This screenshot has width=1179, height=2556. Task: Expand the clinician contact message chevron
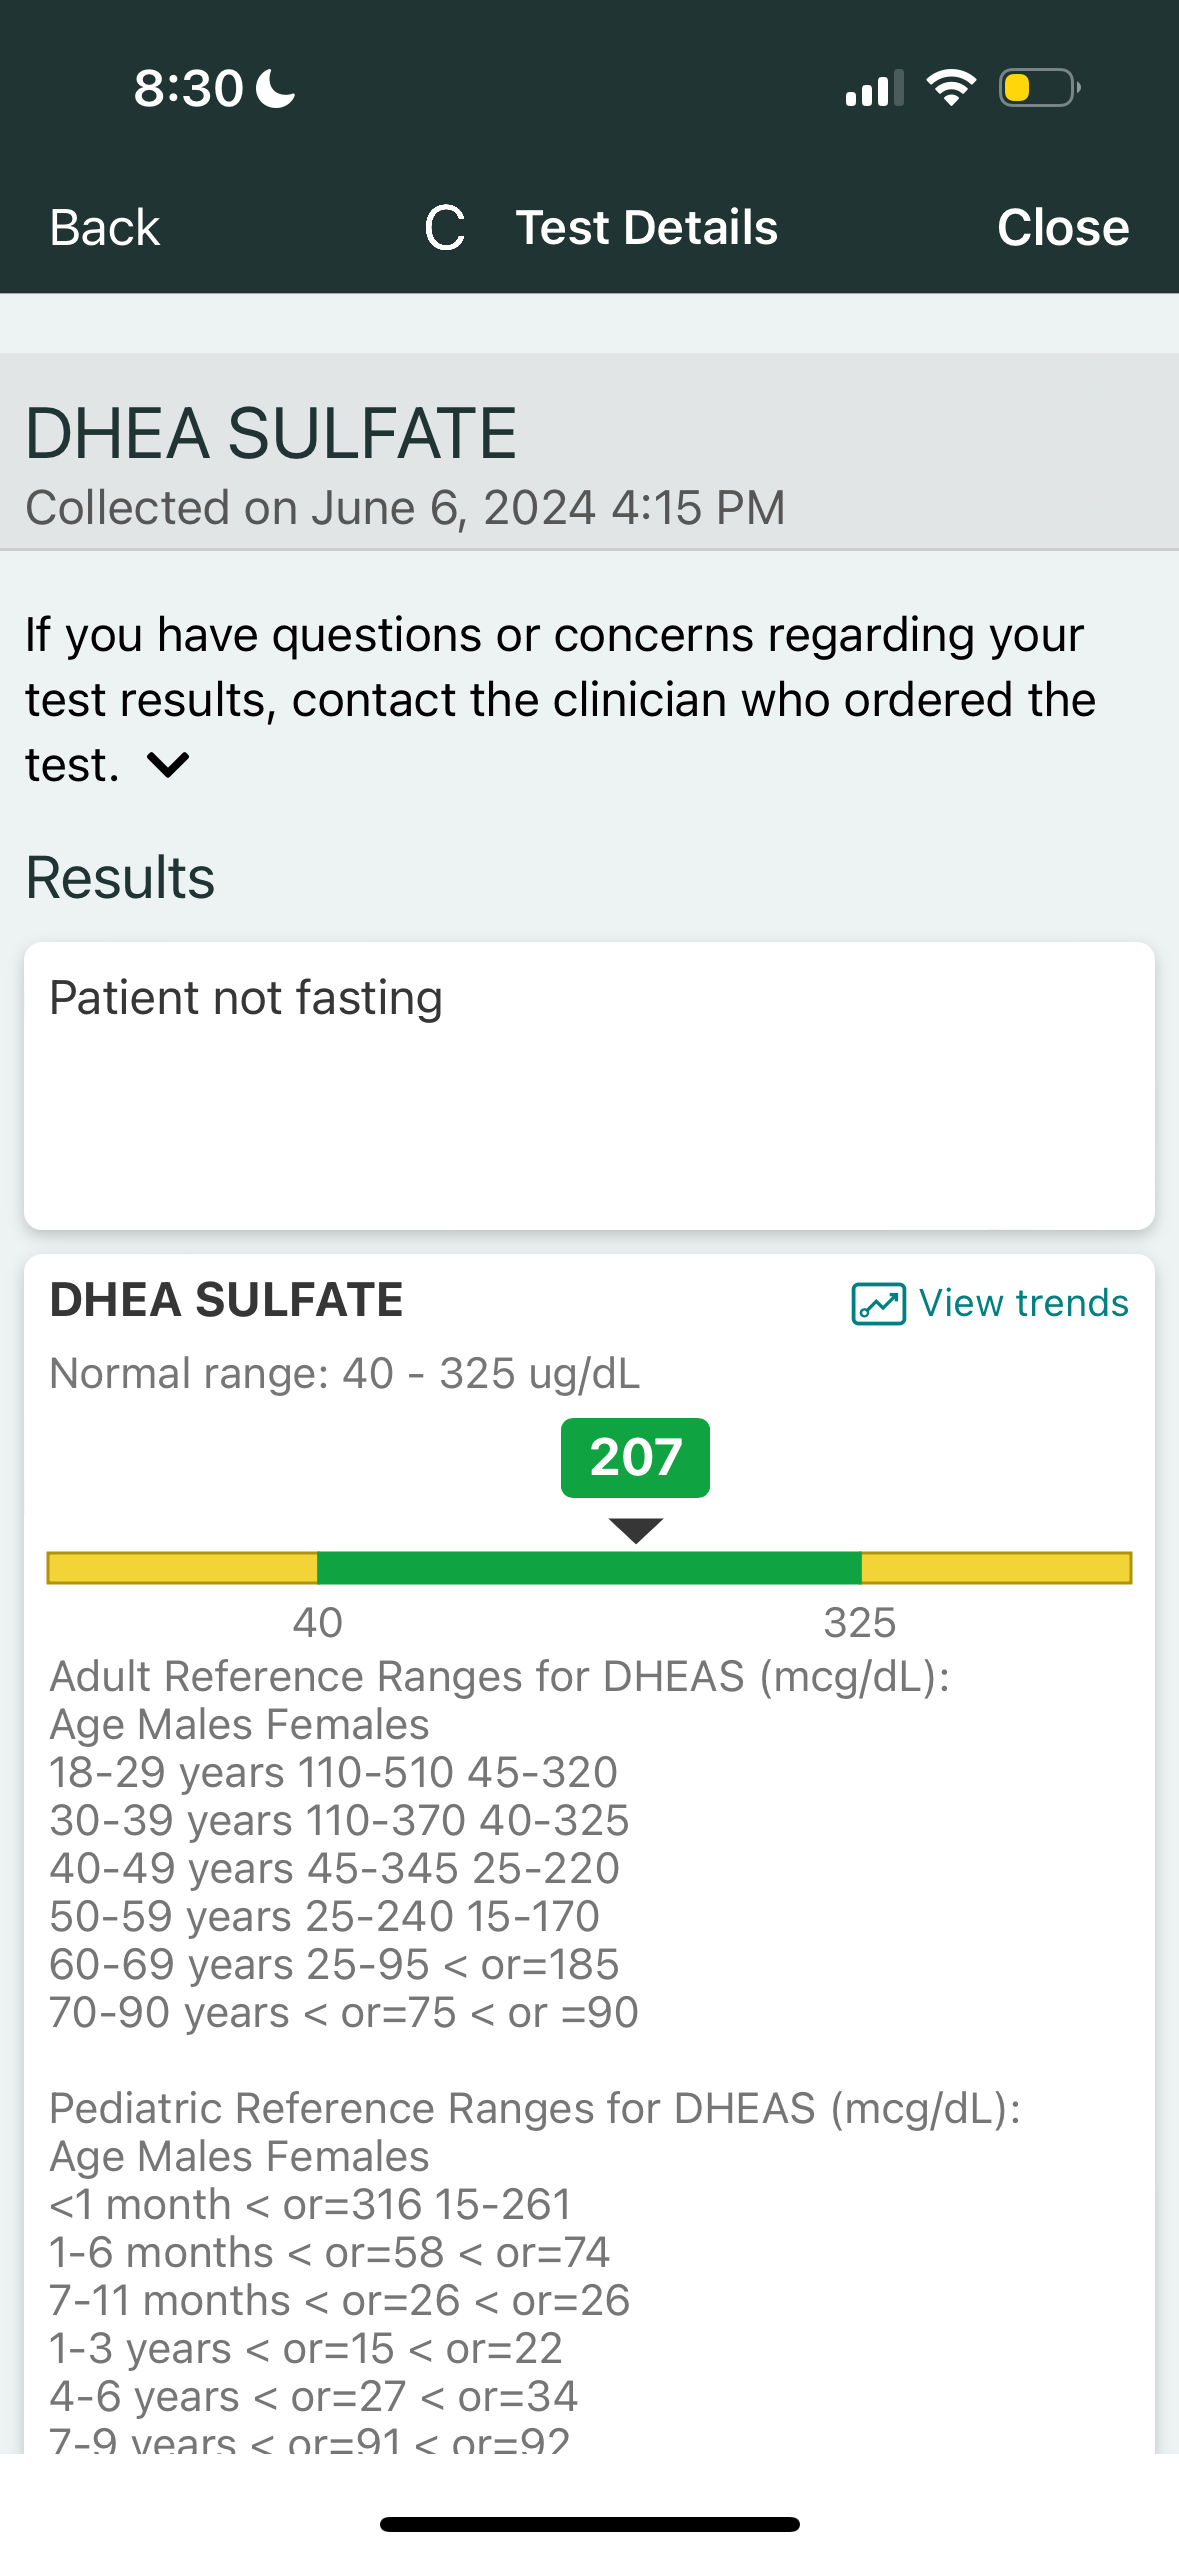click(168, 765)
